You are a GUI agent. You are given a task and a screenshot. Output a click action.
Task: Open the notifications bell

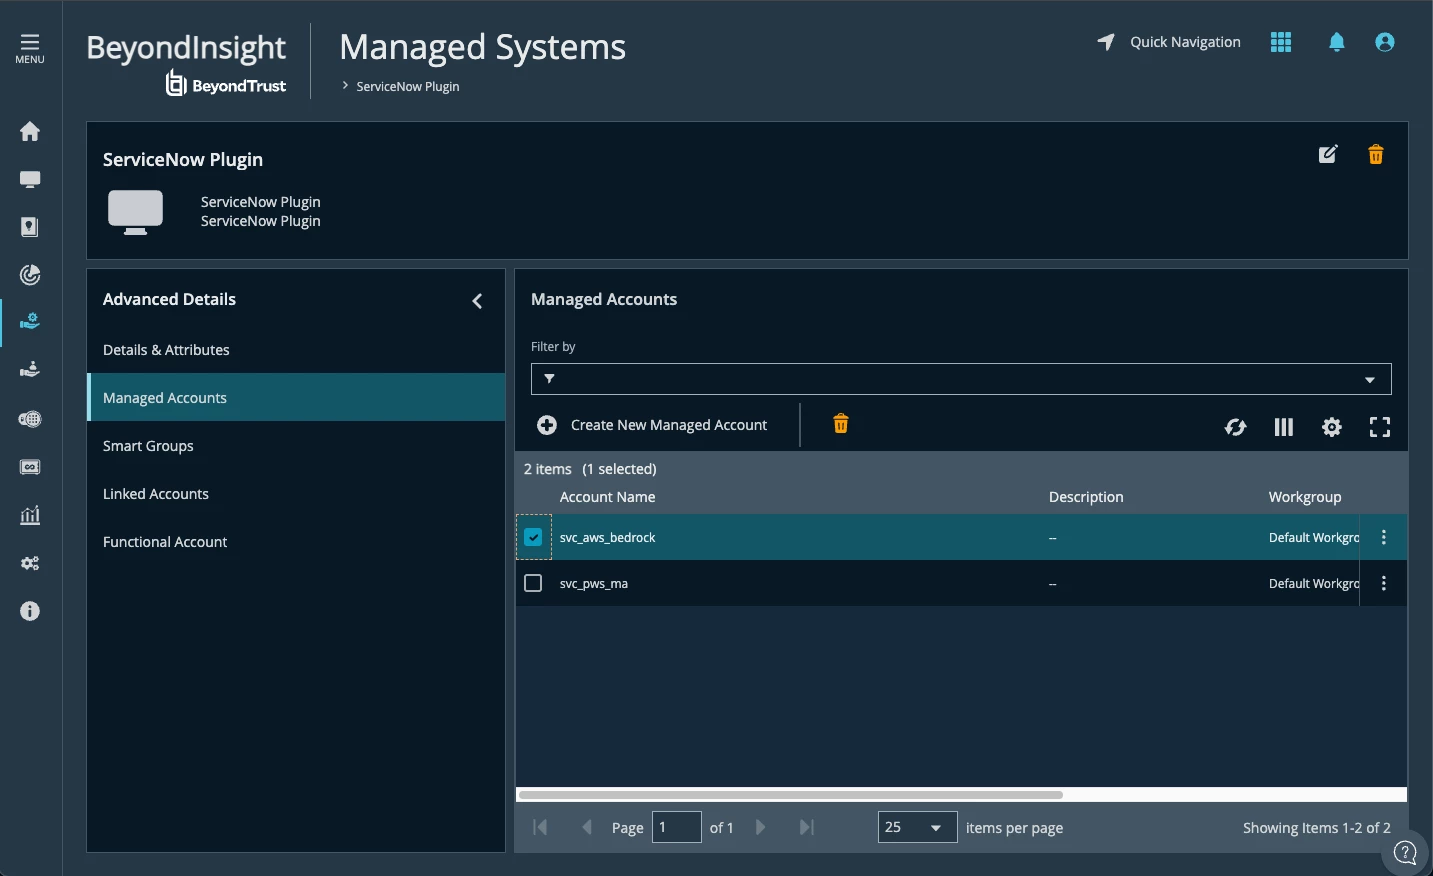point(1337,42)
